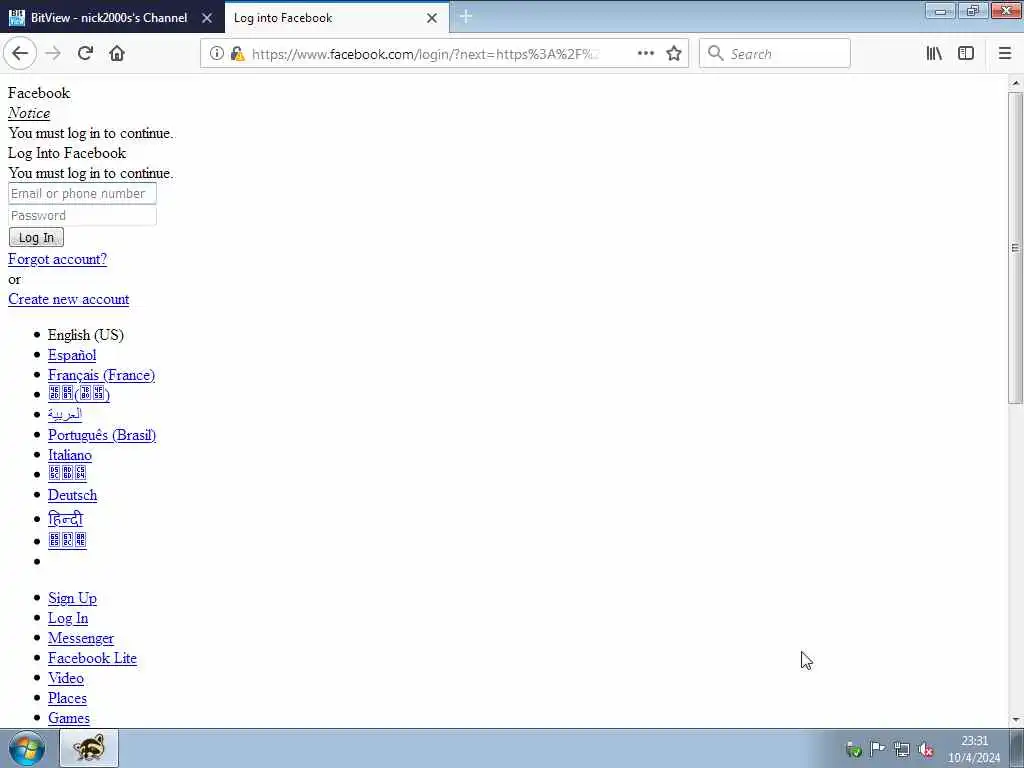
Task: Bookmark this page with the star
Action: pos(674,54)
